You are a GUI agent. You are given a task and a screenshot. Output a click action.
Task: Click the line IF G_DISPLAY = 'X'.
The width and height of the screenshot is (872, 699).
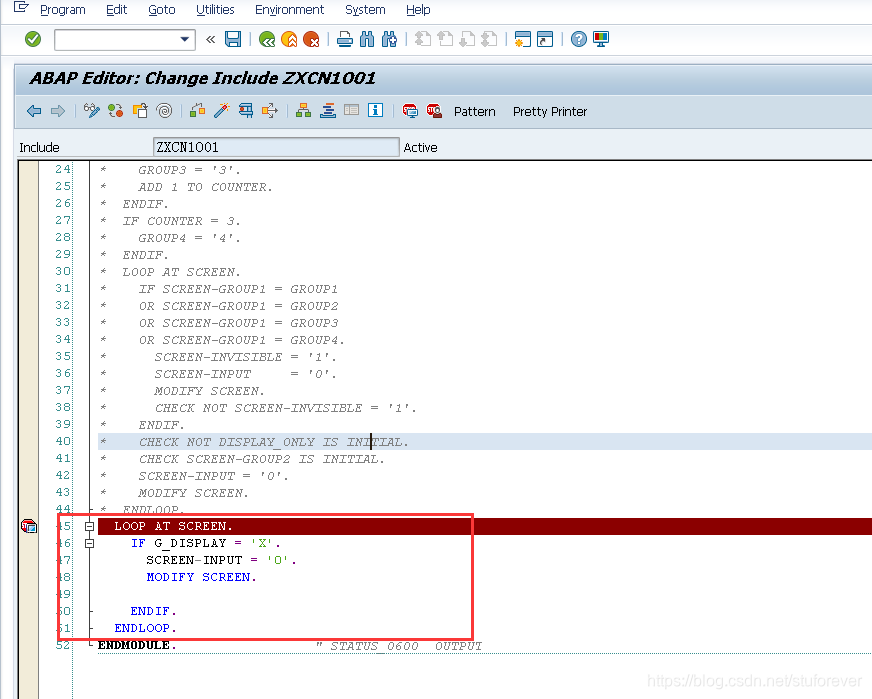tap(205, 543)
